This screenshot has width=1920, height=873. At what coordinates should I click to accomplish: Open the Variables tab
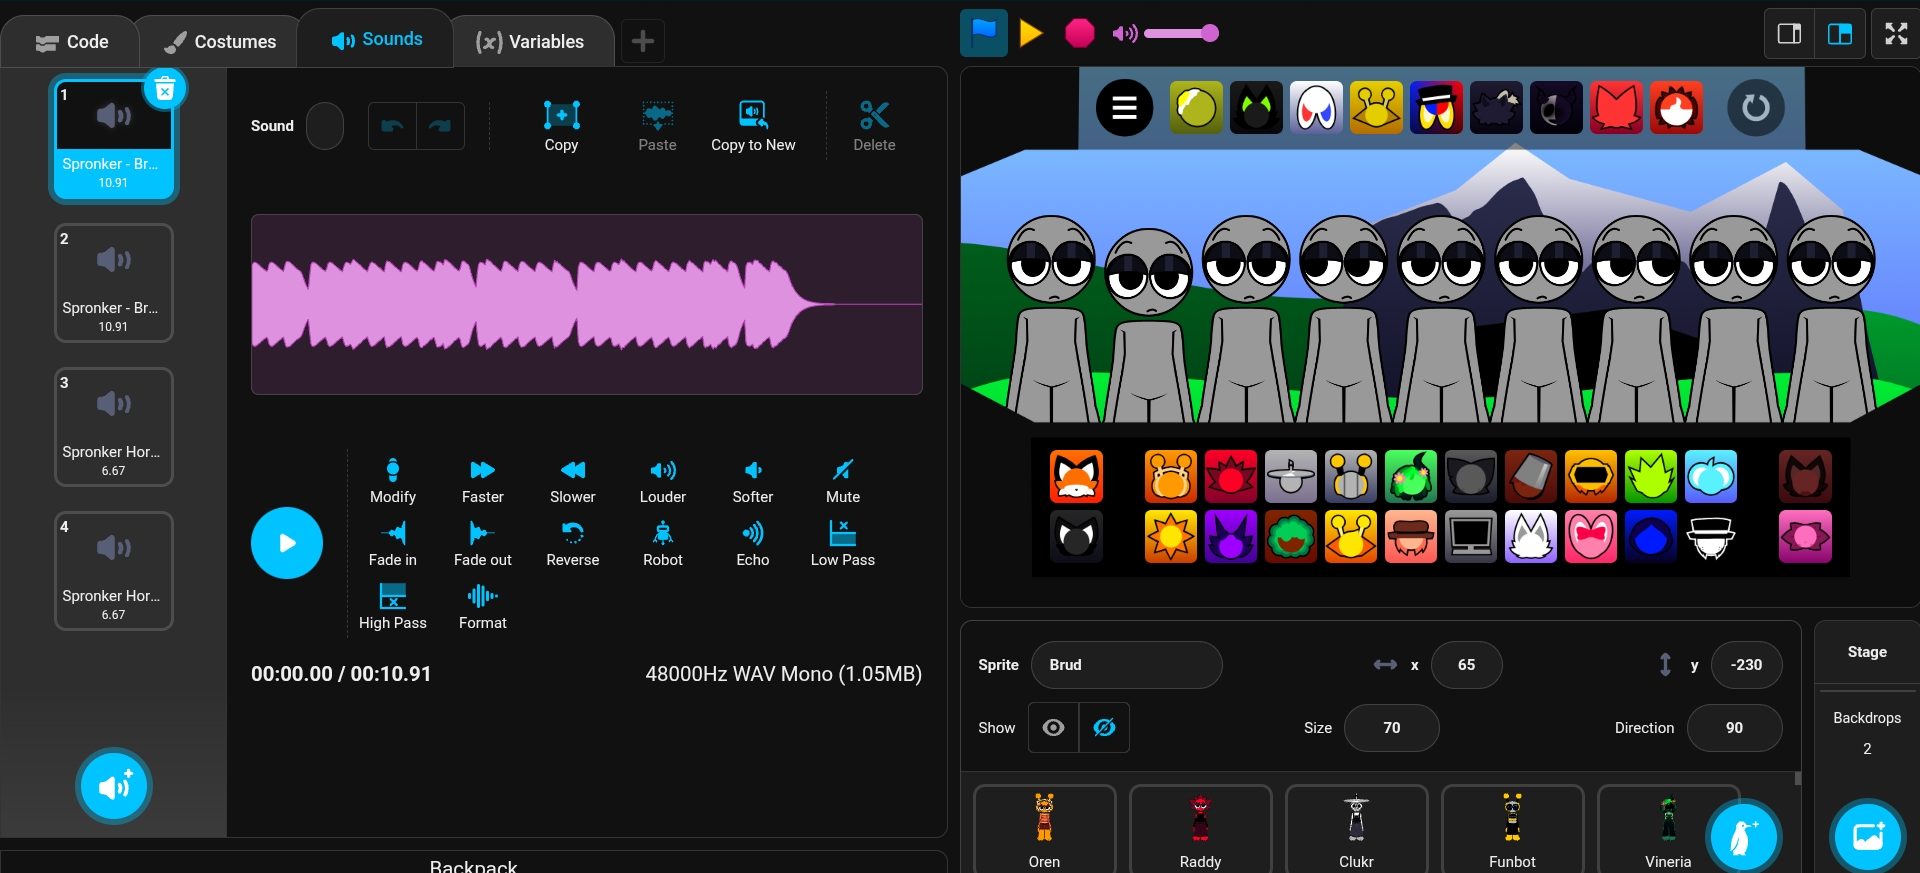pos(530,42)
